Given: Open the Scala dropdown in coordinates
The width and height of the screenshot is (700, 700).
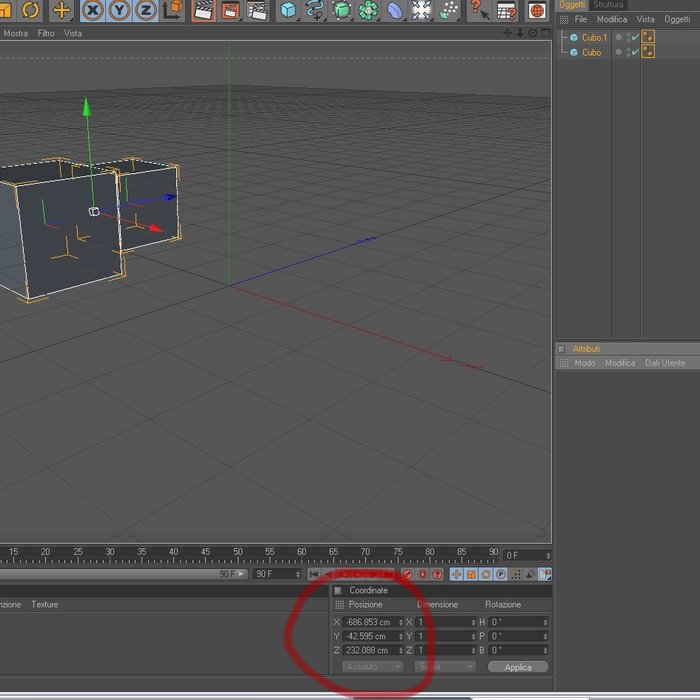Looking at the screenshot, I should click(x=445, y=667).
